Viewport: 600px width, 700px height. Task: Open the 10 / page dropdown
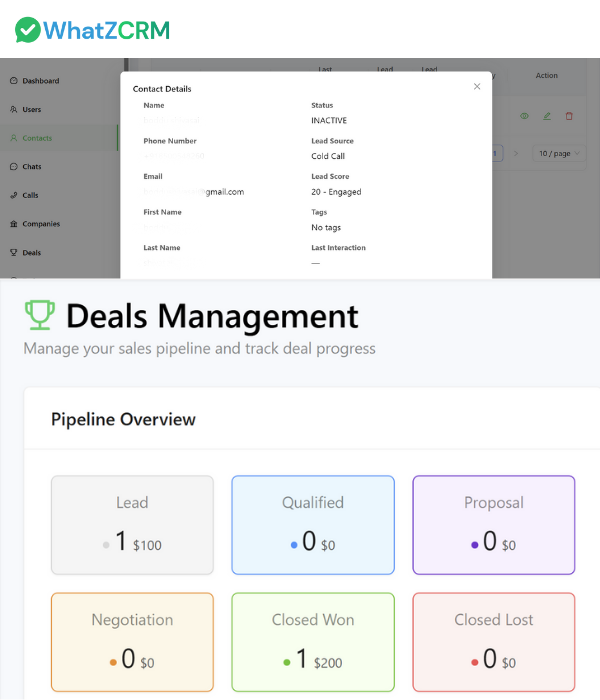(x=558, y=153)
